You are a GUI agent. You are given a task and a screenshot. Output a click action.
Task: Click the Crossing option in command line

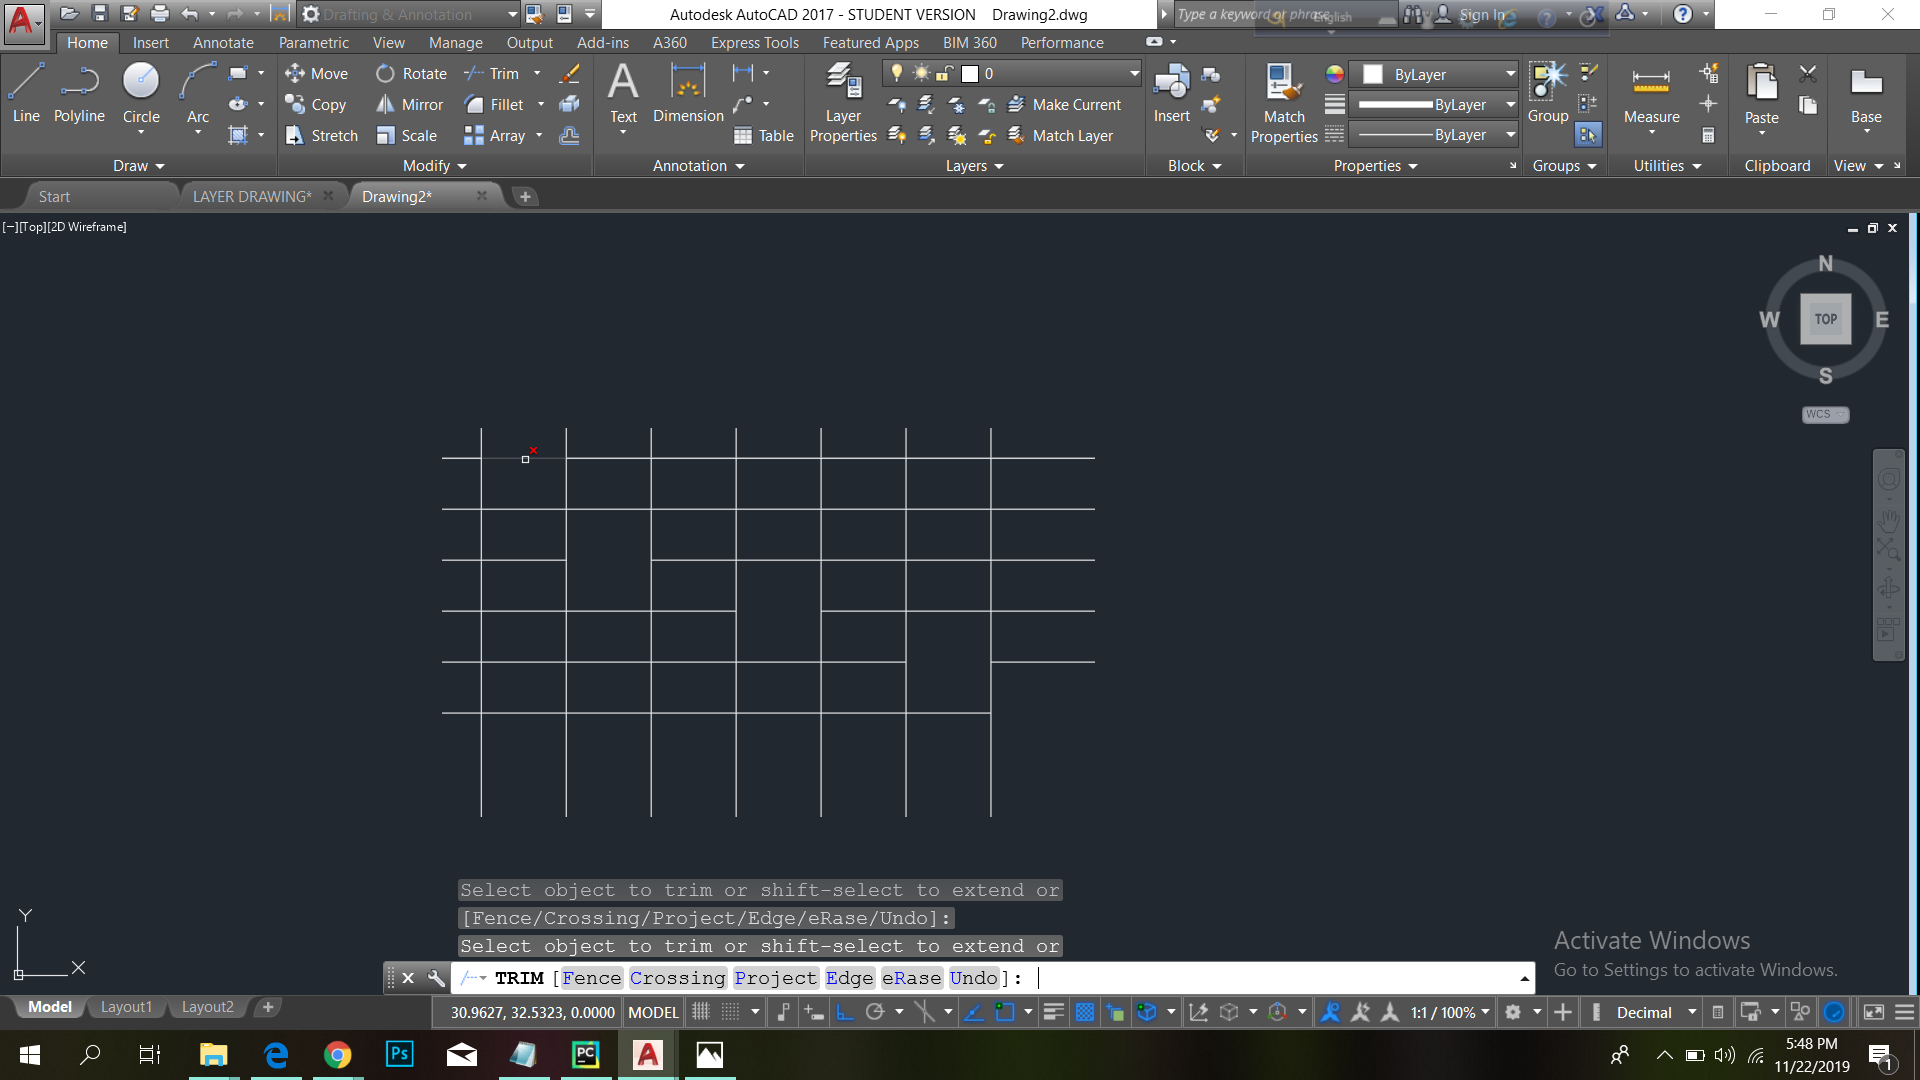[677, 978]
